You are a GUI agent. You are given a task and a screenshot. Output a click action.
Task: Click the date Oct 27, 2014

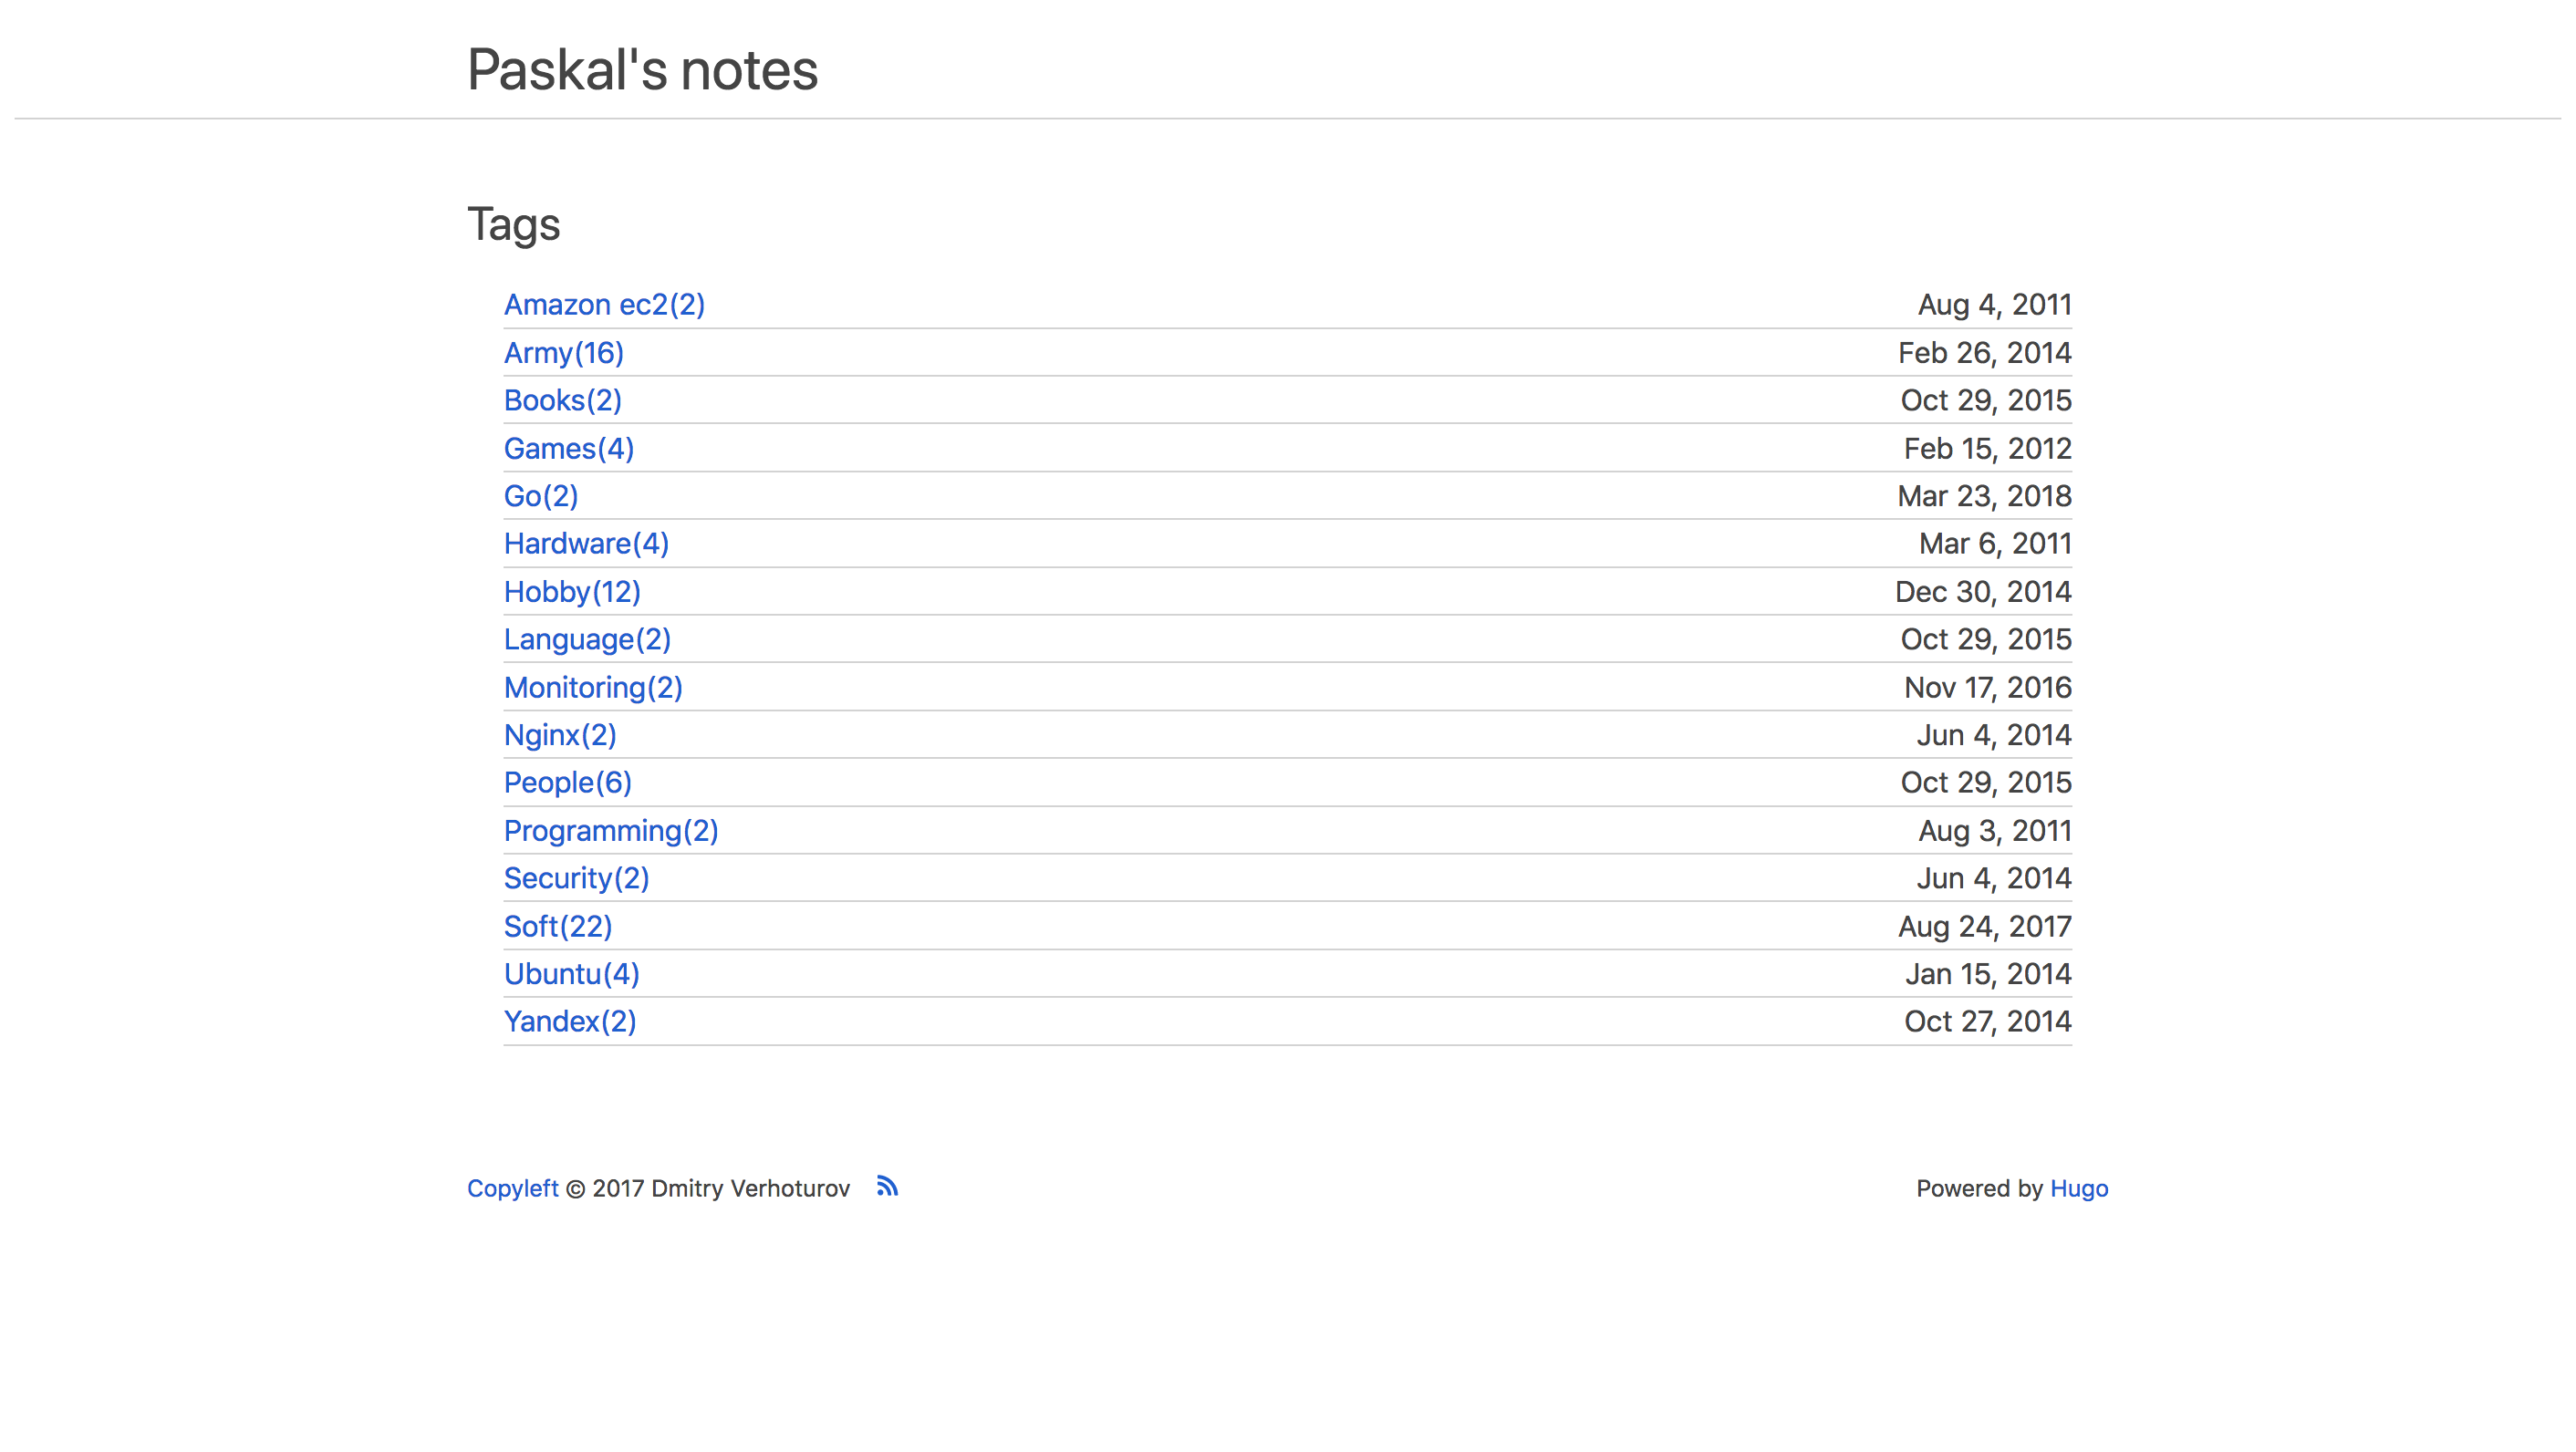(1987, 1021)
